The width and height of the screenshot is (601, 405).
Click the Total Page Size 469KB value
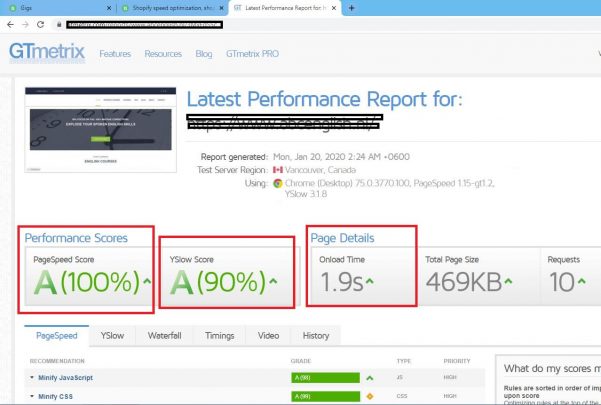pyautogui.click(x=464, y=282)
